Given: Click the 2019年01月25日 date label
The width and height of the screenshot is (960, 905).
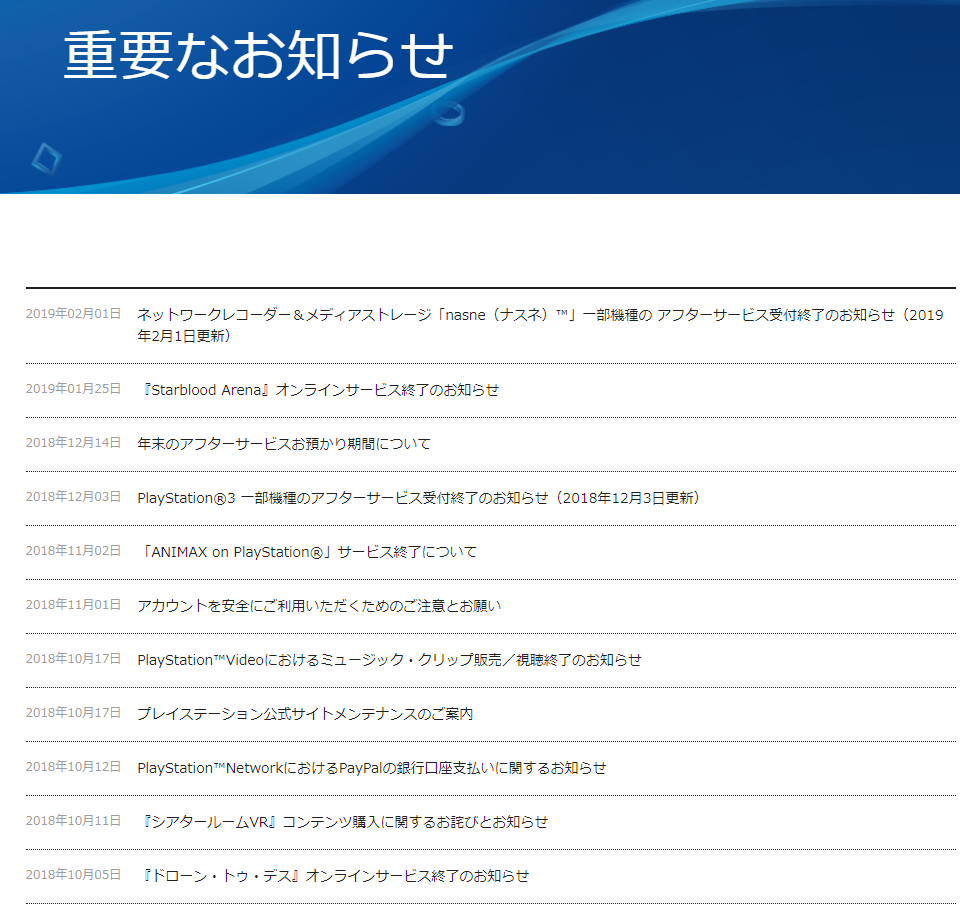Looking at the screenshot, I should [x=73, y=389].
